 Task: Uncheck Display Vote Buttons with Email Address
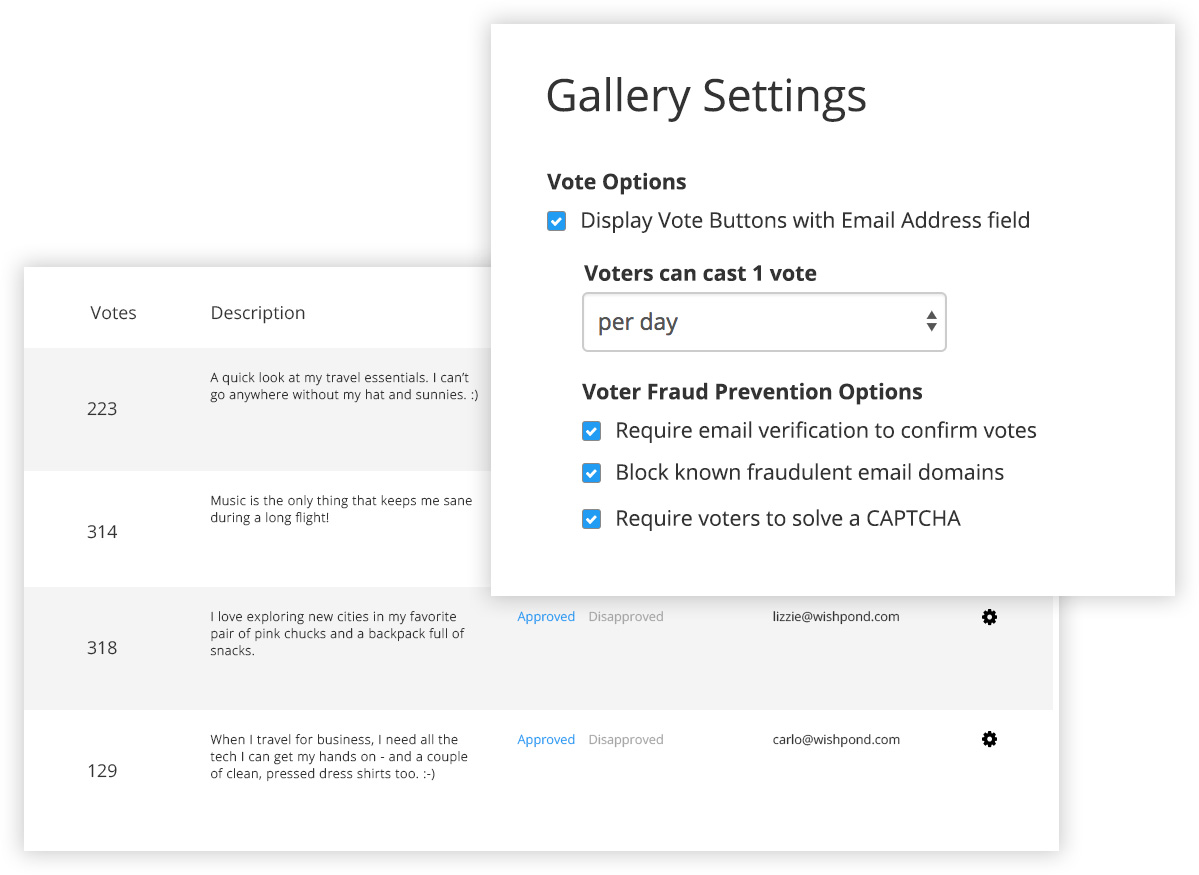[557, 221]
